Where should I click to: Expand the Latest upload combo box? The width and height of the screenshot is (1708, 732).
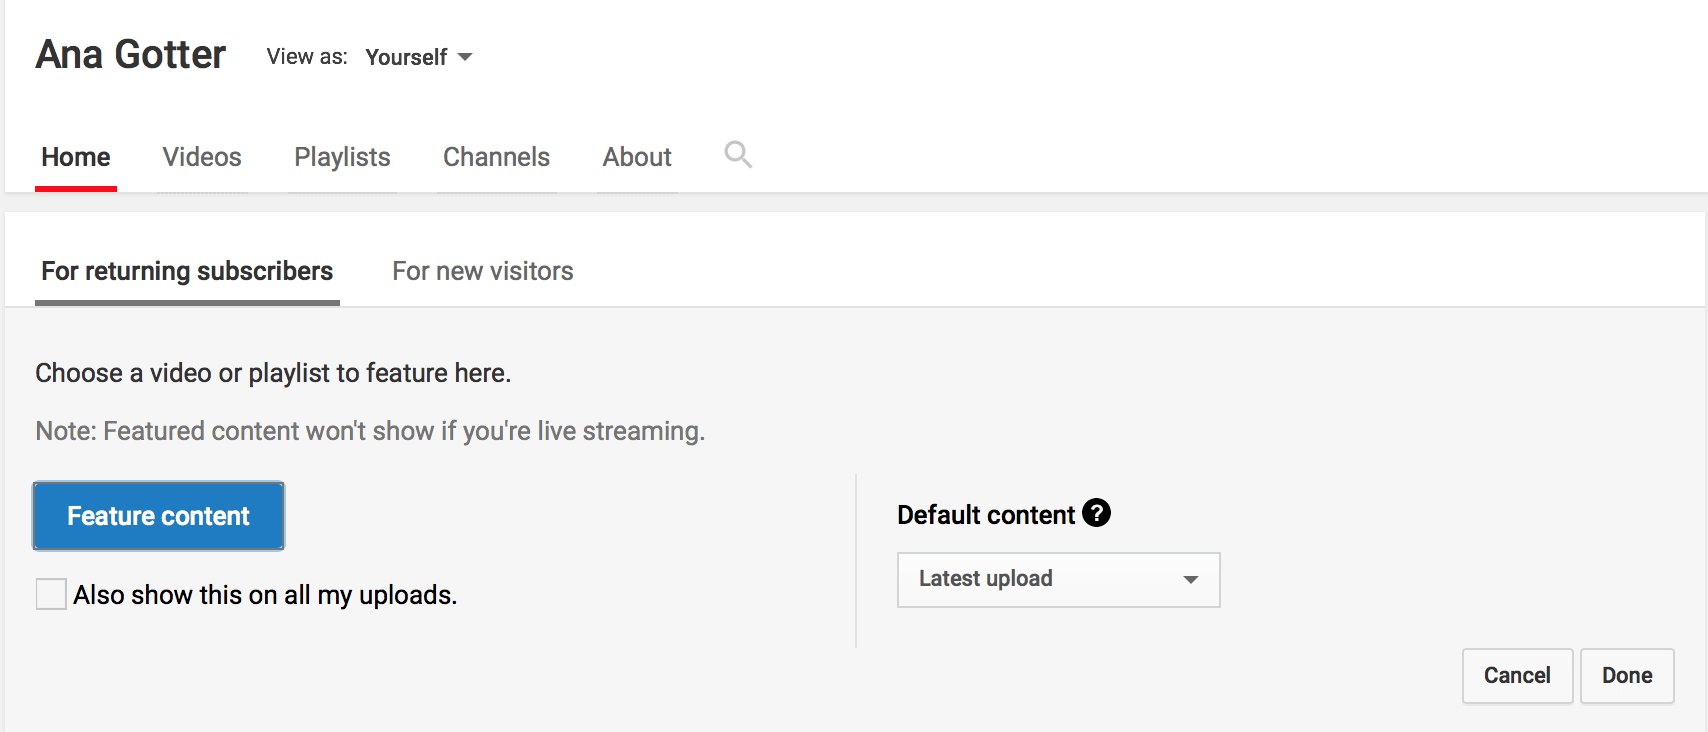click(x=1059, y=580)
